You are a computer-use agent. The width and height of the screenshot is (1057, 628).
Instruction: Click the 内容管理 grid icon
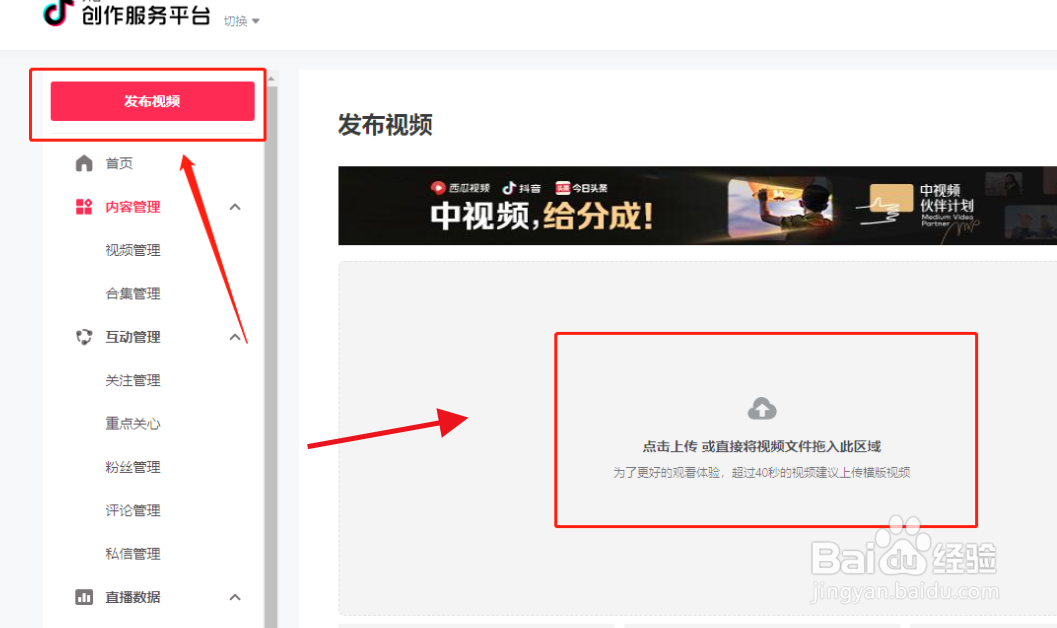[83, 207]
